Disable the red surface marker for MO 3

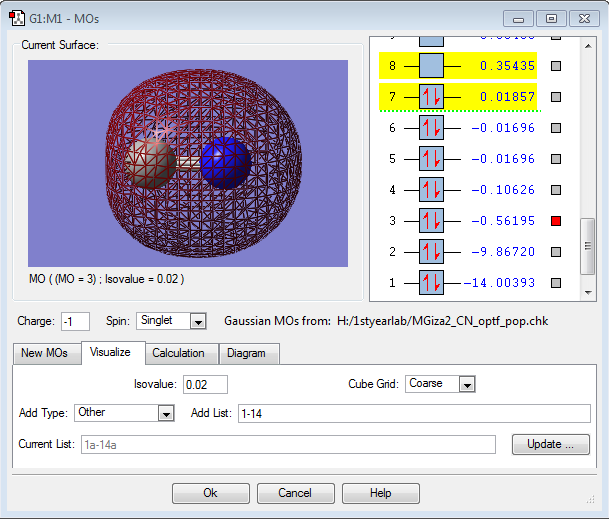[x=556, y=221]
